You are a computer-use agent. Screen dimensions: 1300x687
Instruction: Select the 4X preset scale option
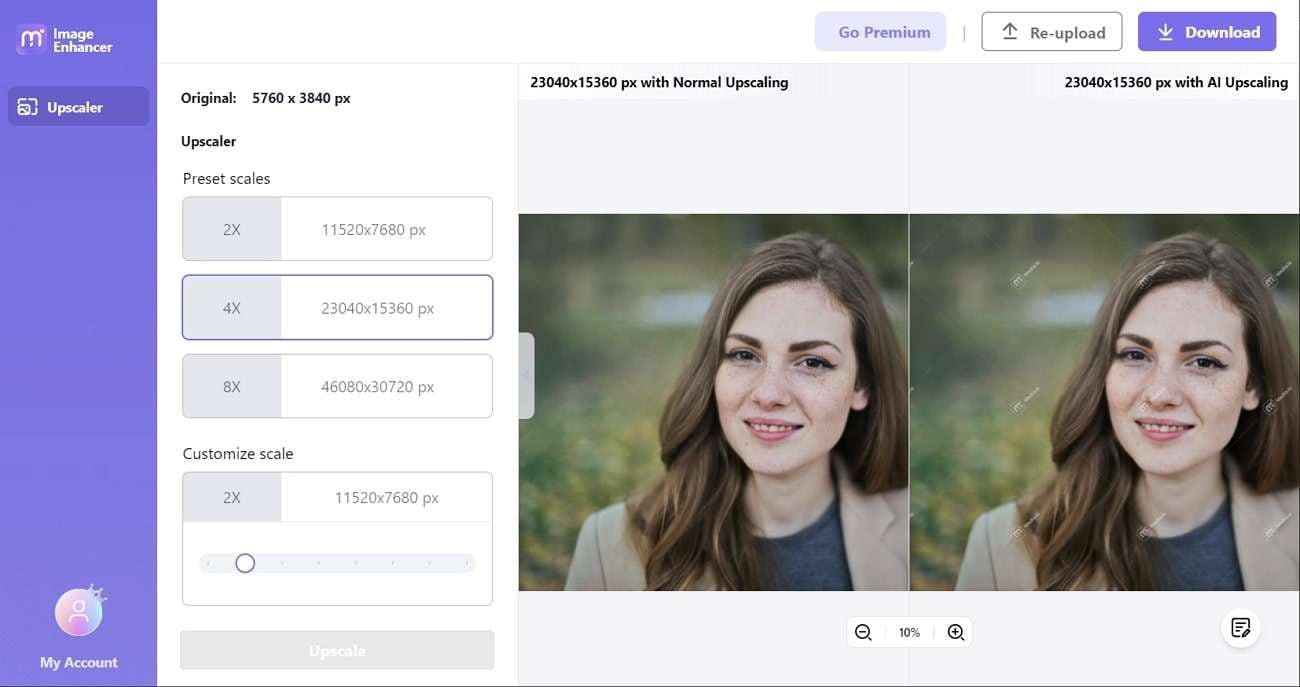(337, 307)
